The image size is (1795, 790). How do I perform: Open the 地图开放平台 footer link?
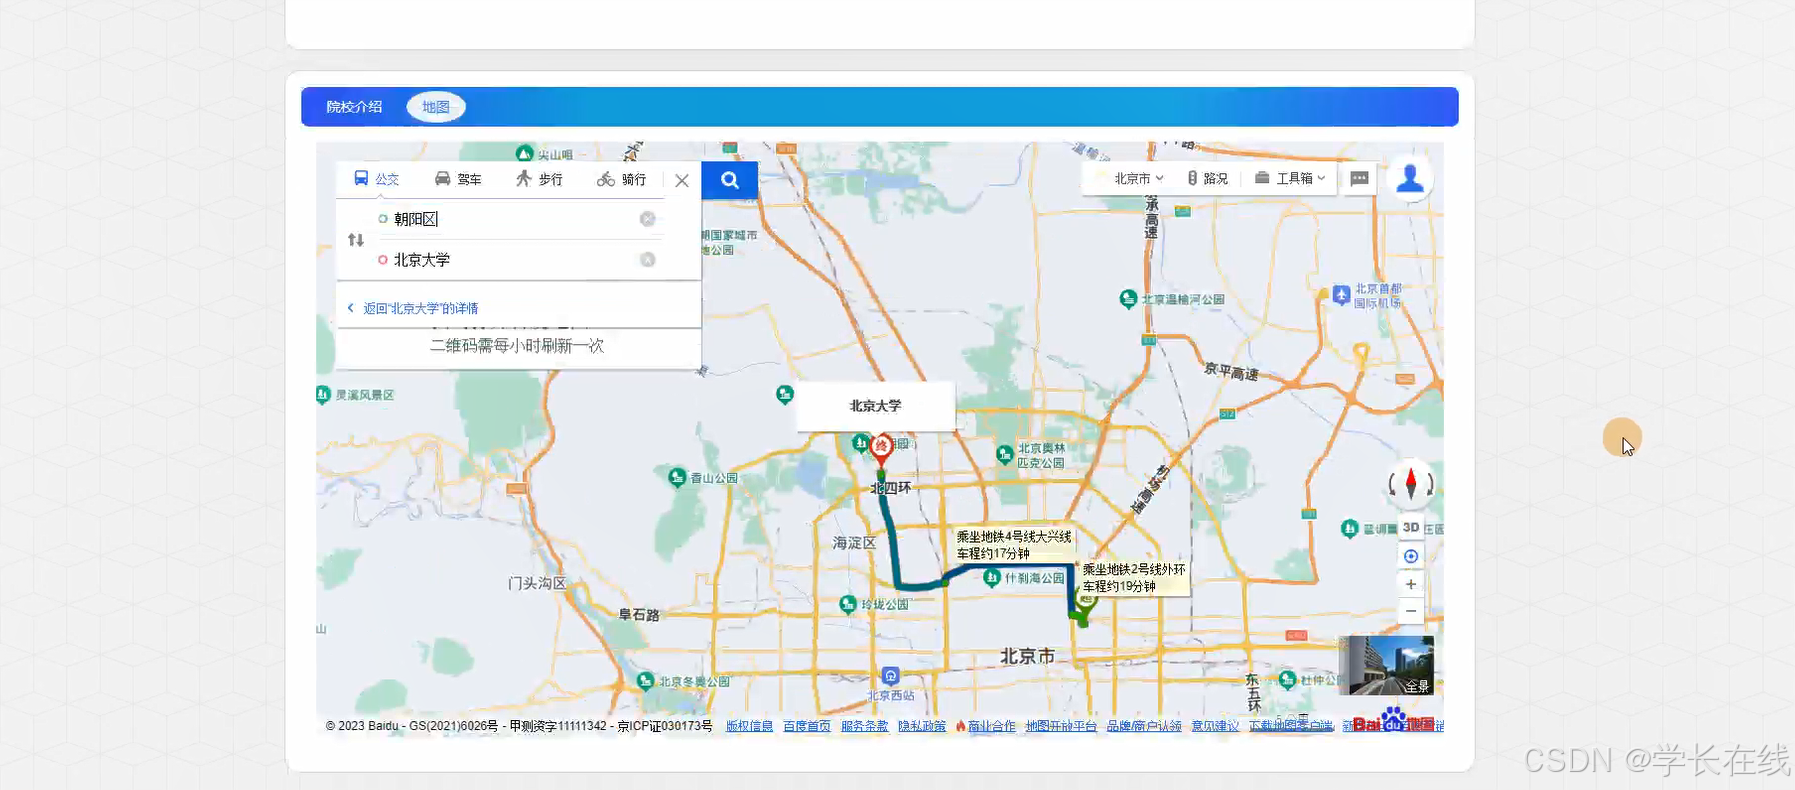click(x=1061, y=726)
